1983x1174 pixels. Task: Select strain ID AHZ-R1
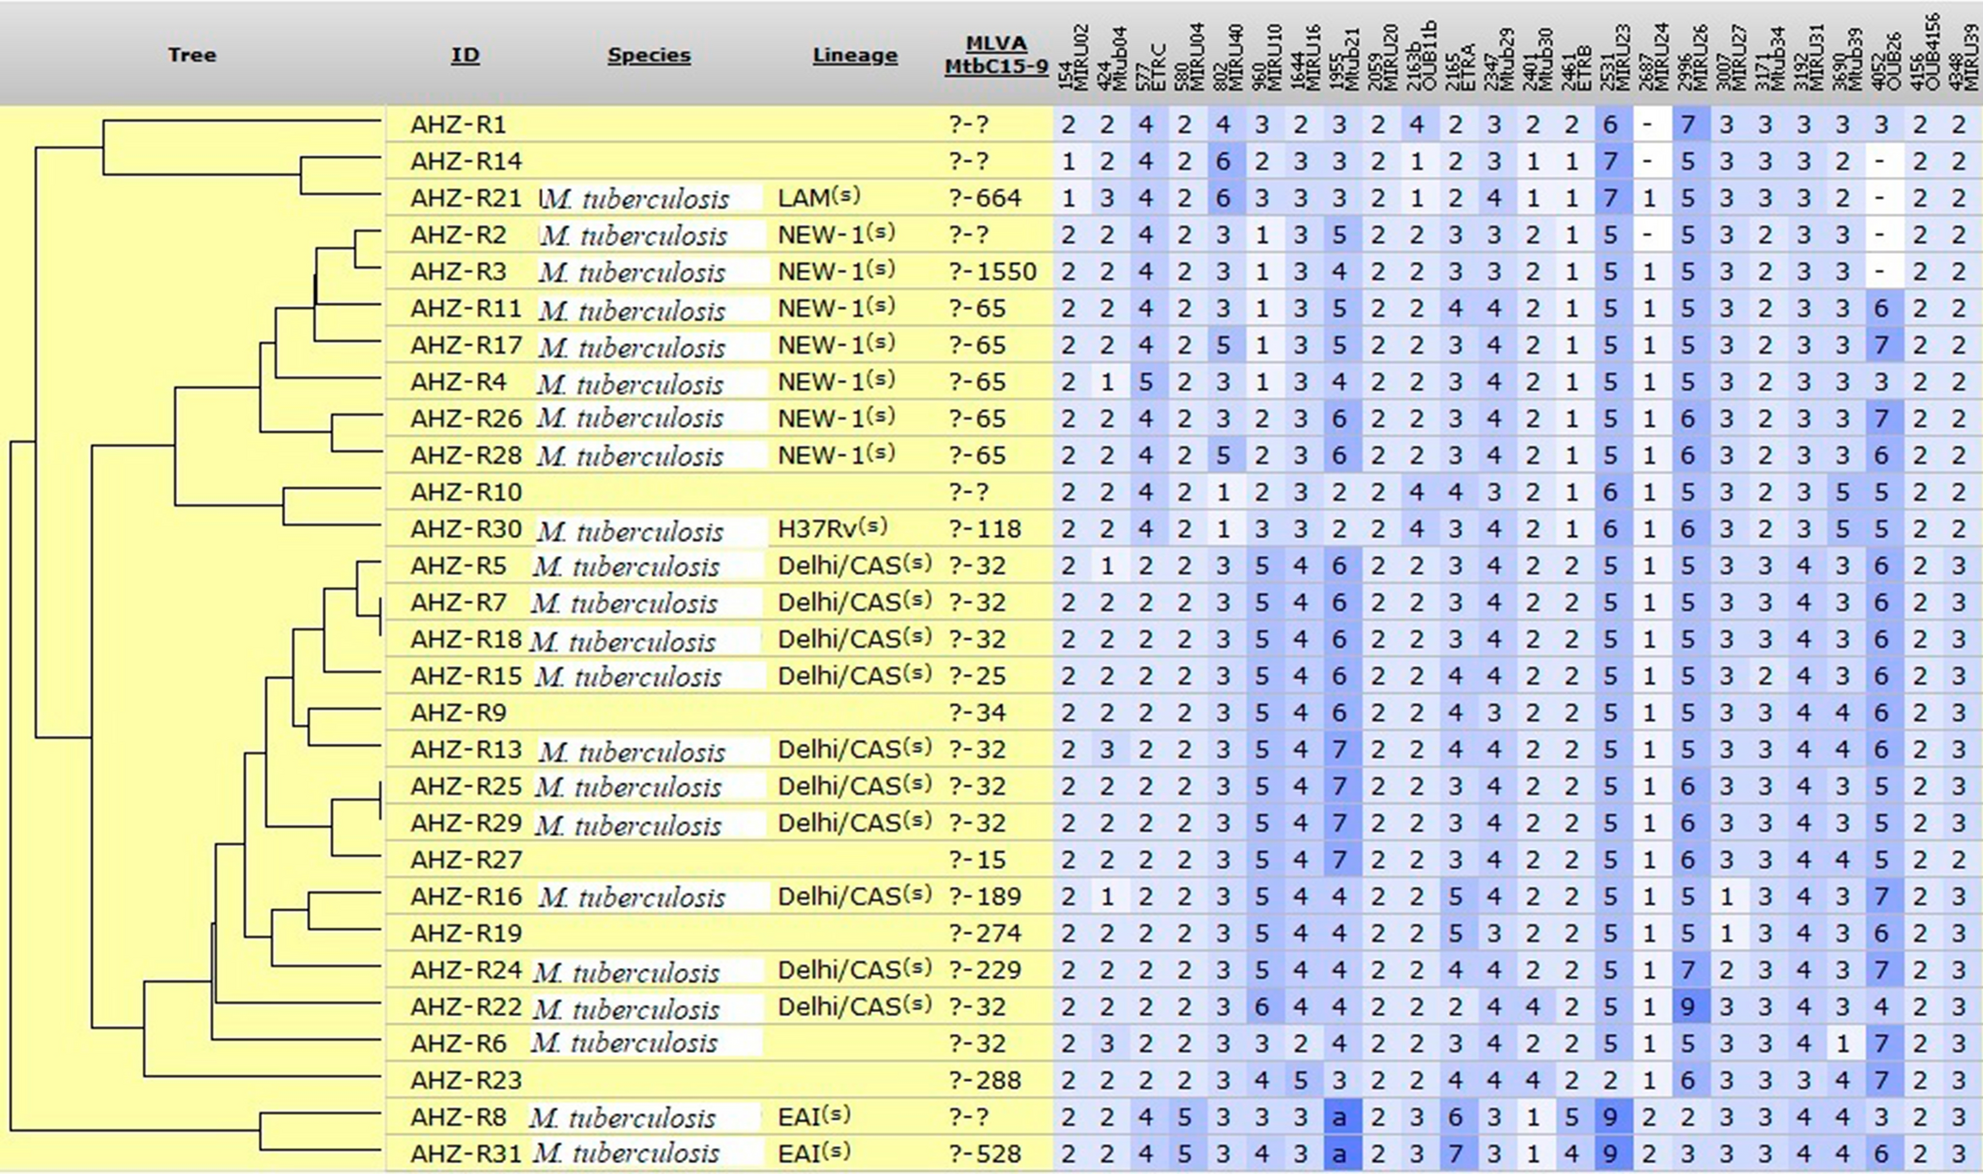coord(458,125)
